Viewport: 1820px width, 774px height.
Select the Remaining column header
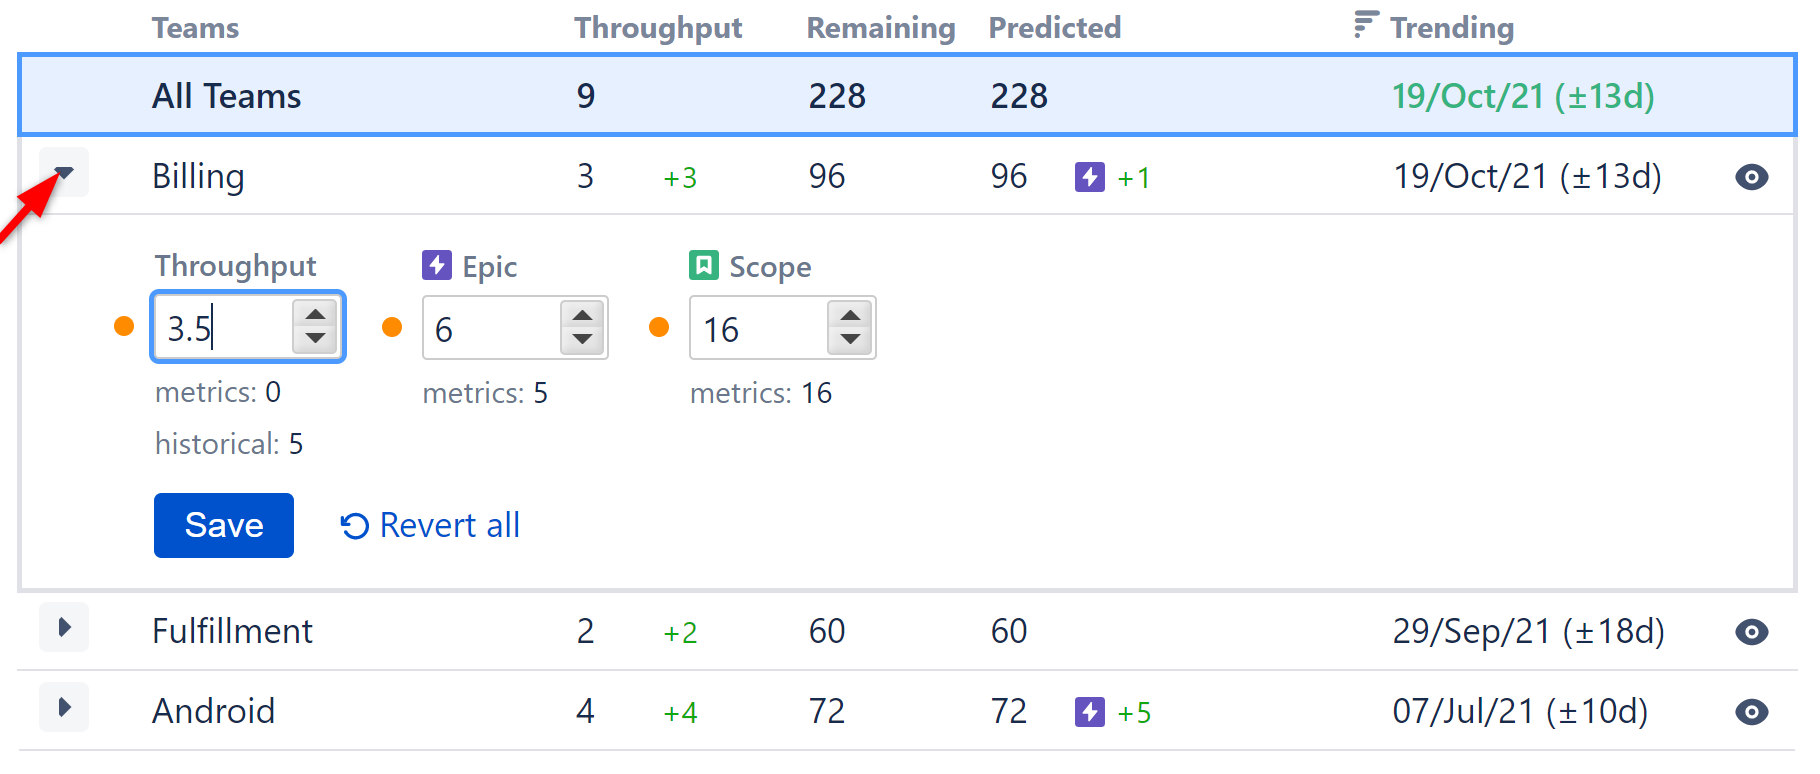(880, 27)
